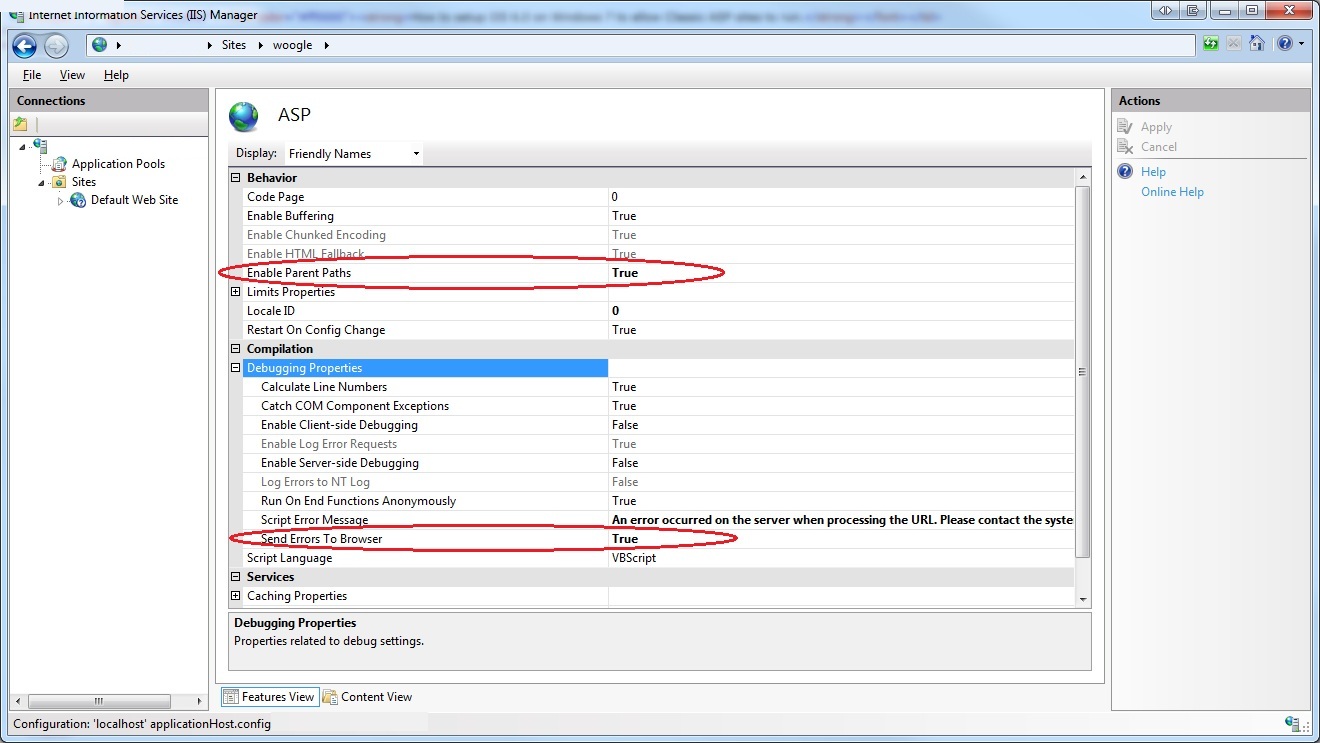Click the Script Error Message value
The height and width of the screenshot is (743, 1320).
(841, 520)
